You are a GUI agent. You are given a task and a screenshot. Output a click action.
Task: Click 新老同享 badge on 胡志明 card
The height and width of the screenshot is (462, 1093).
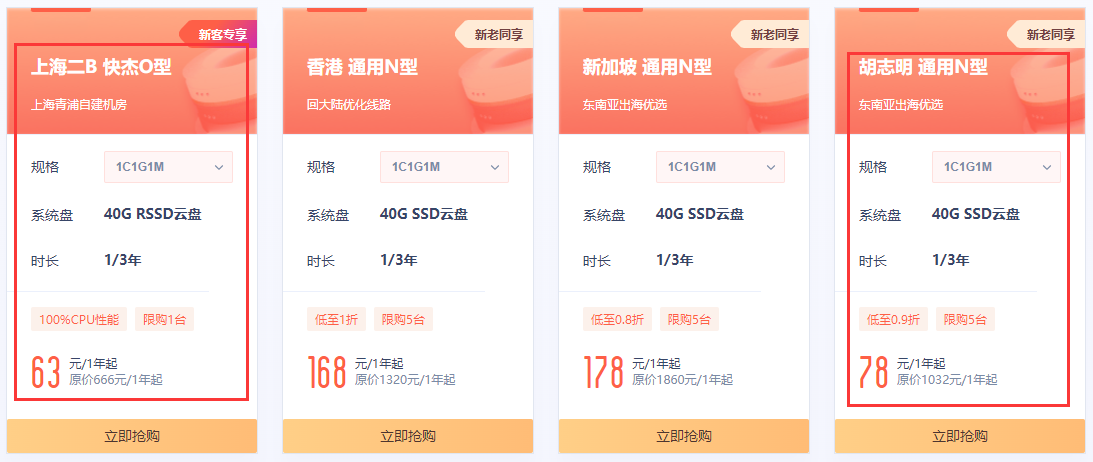point(1046,34)
